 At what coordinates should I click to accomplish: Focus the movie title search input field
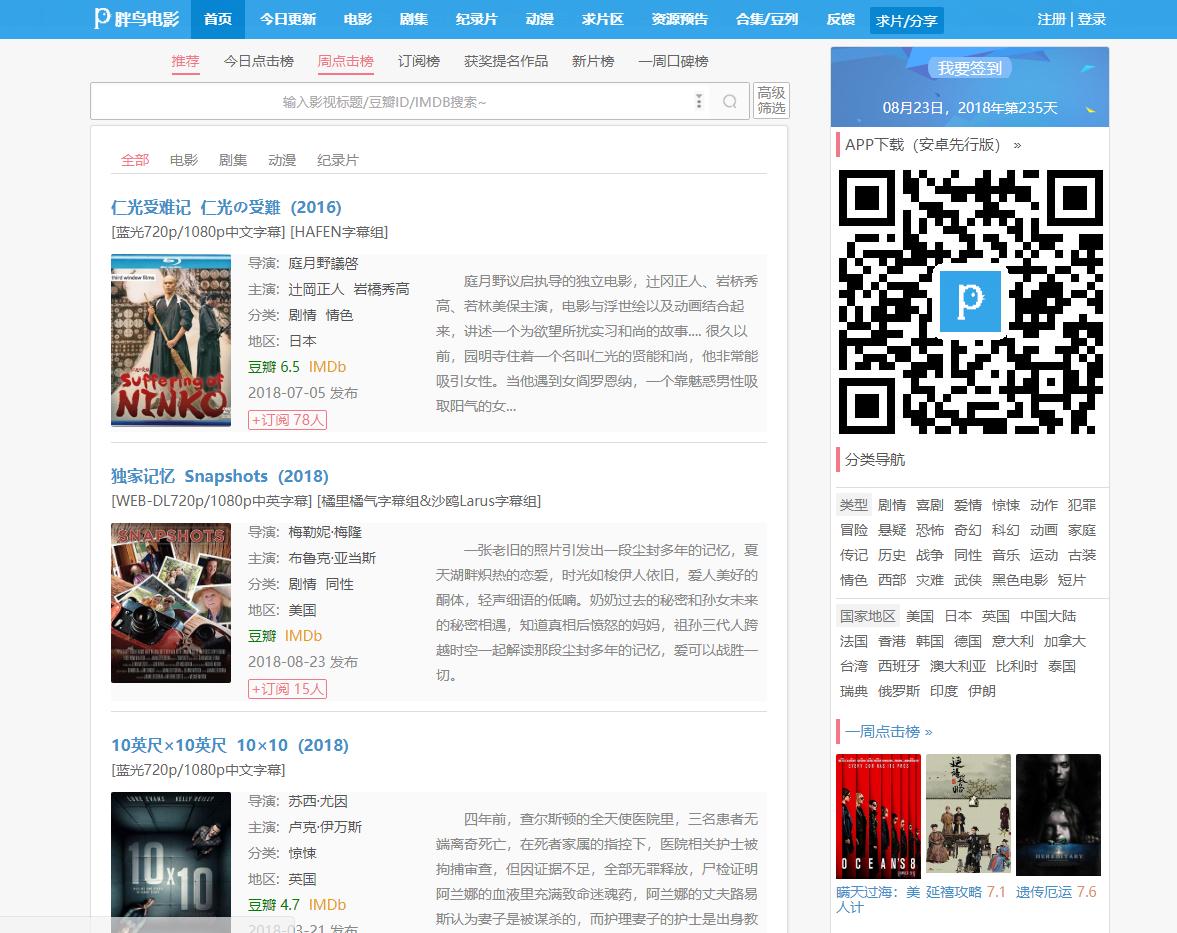click(384, 101)
